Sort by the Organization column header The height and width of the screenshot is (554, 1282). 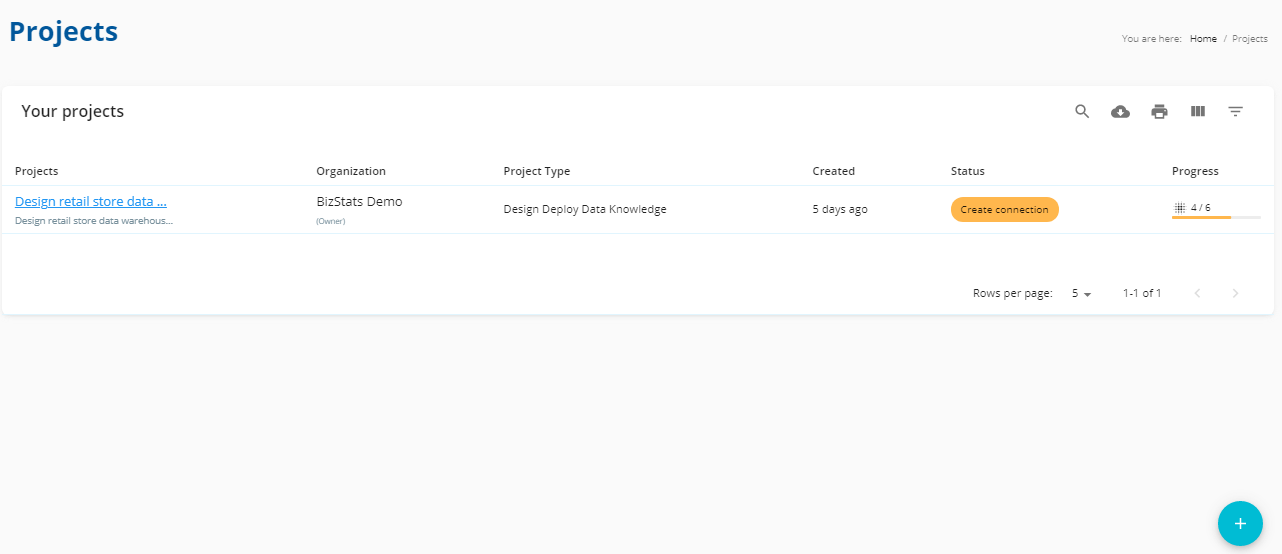351,171
